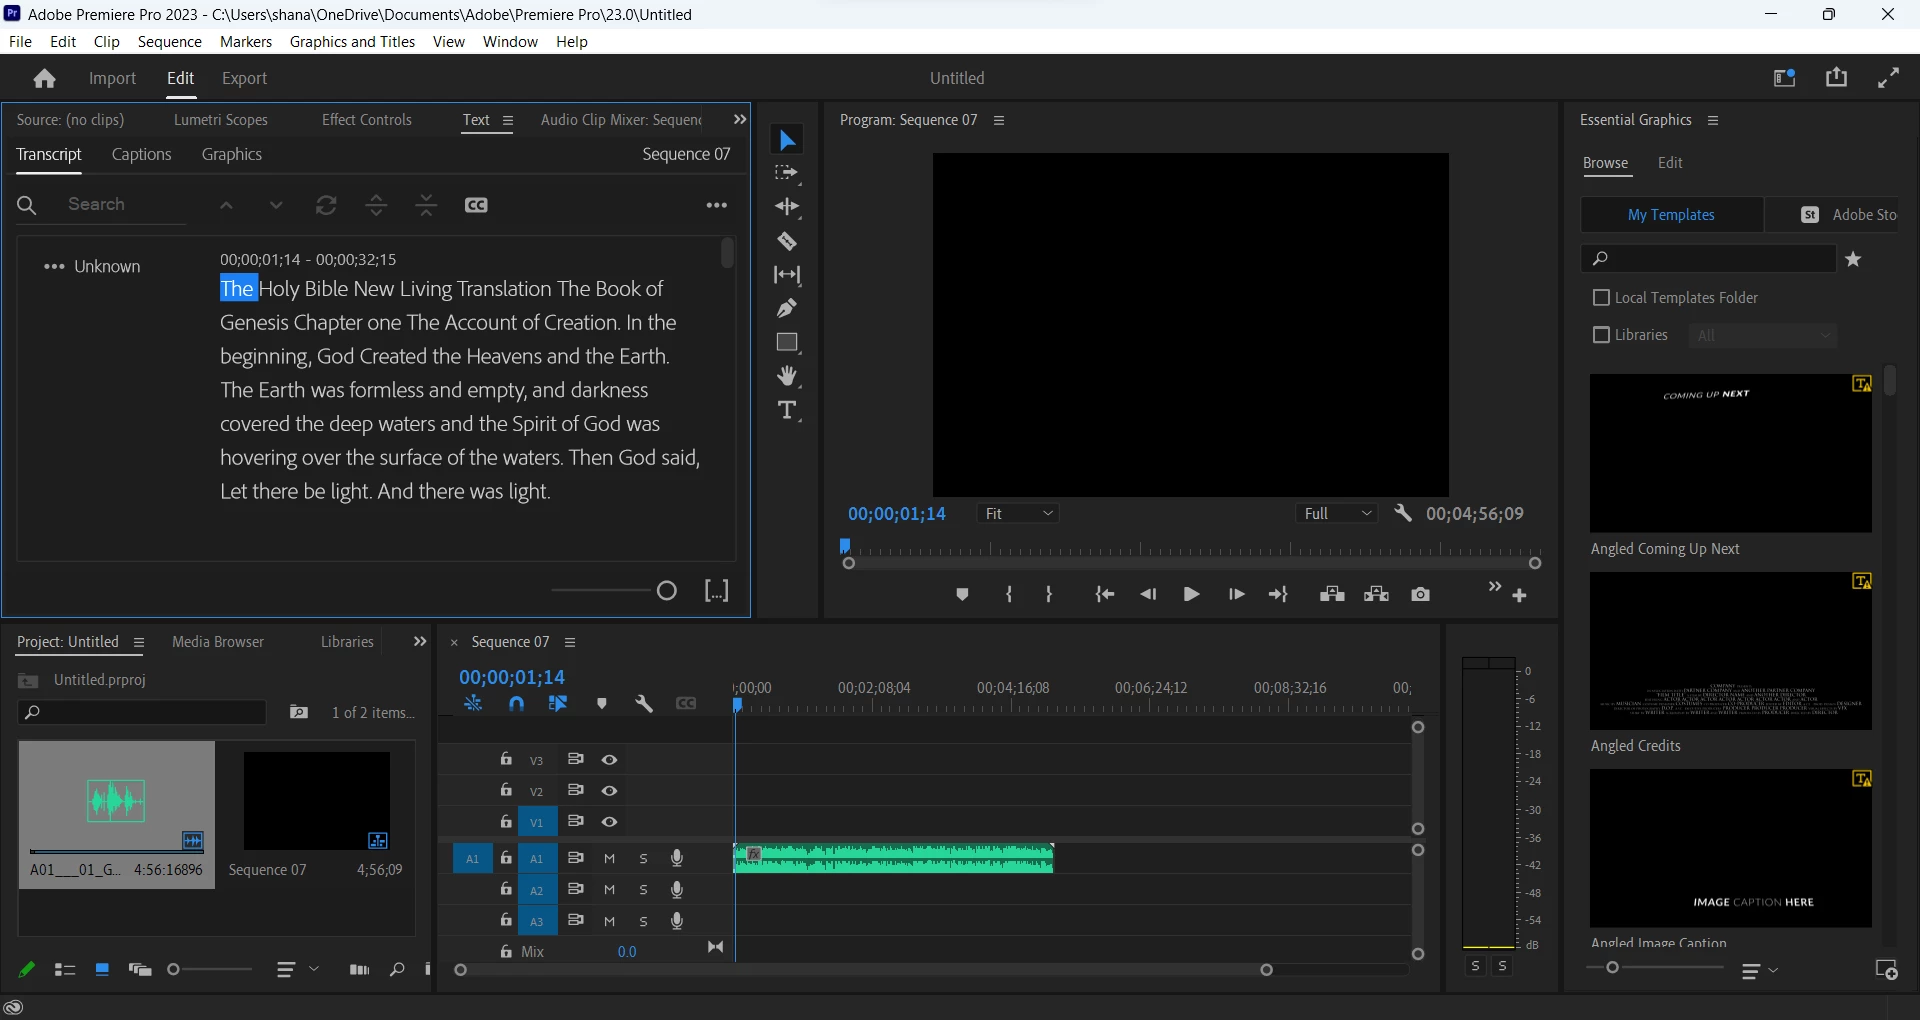
Task: Add Marker in Program monitor
Action: [x=962, y=594]
